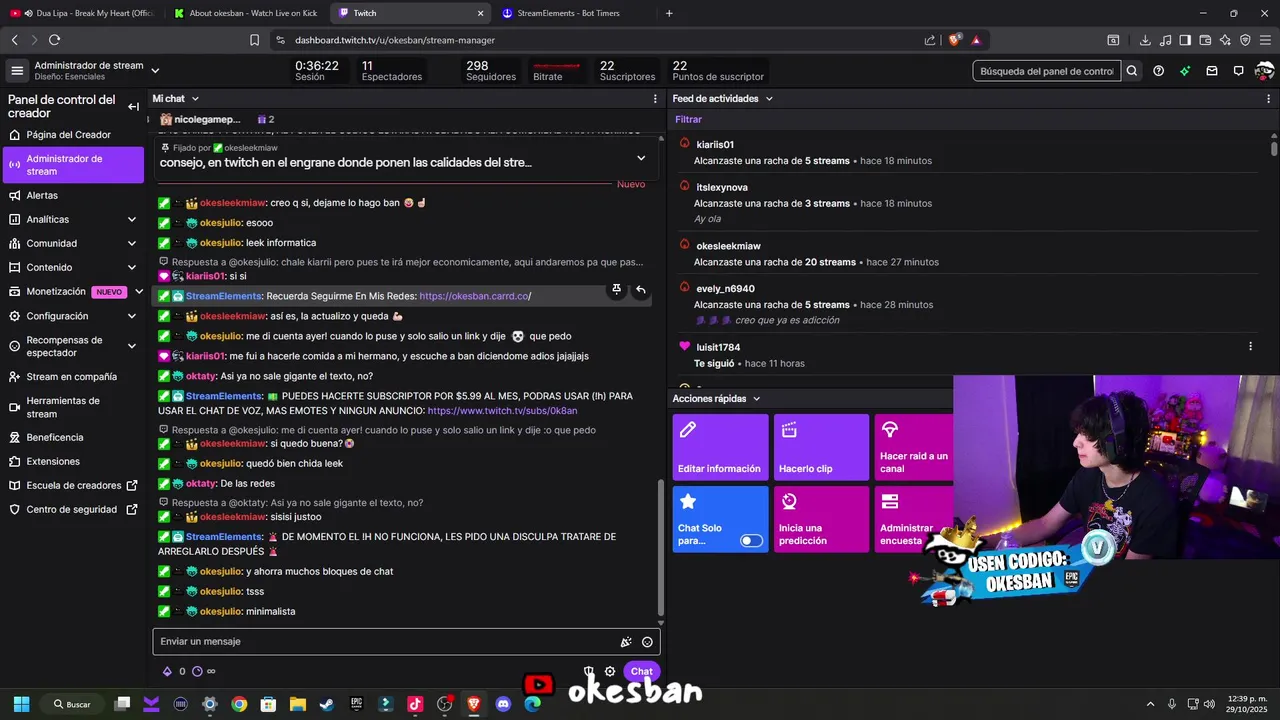This screenshot has height=720, width=1280.
Task: Open browser downloads icon
Action: [1145, 40]
